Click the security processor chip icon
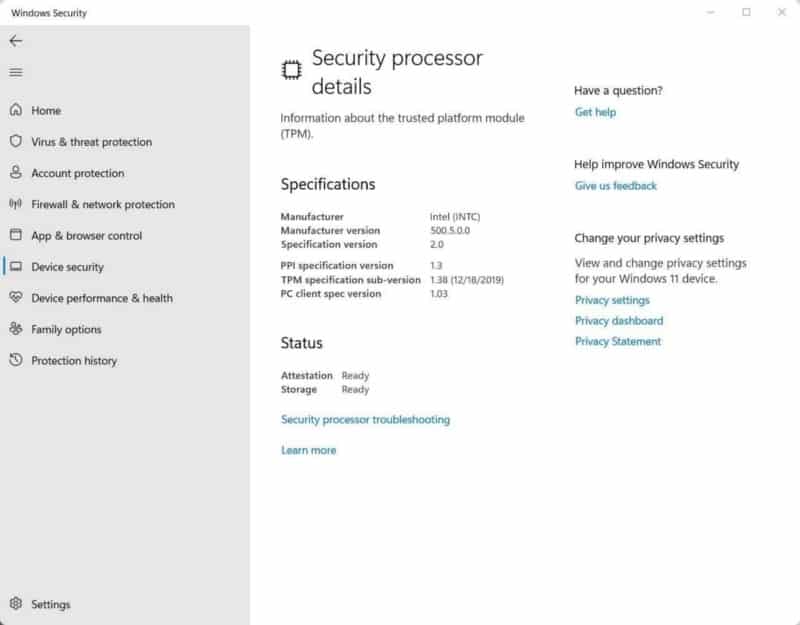The height and width of the screenshot is (625, 800). pos(292,69)
